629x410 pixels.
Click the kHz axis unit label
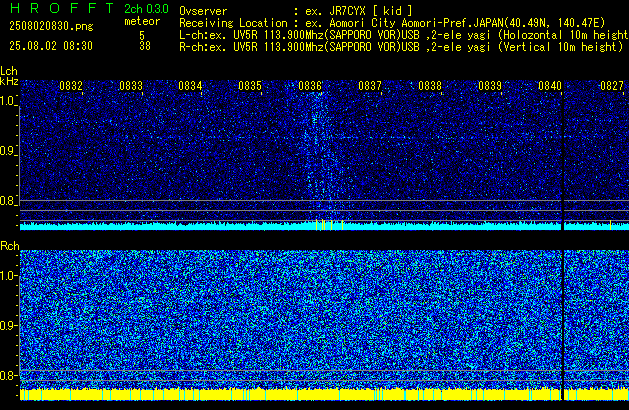(9, 81)
